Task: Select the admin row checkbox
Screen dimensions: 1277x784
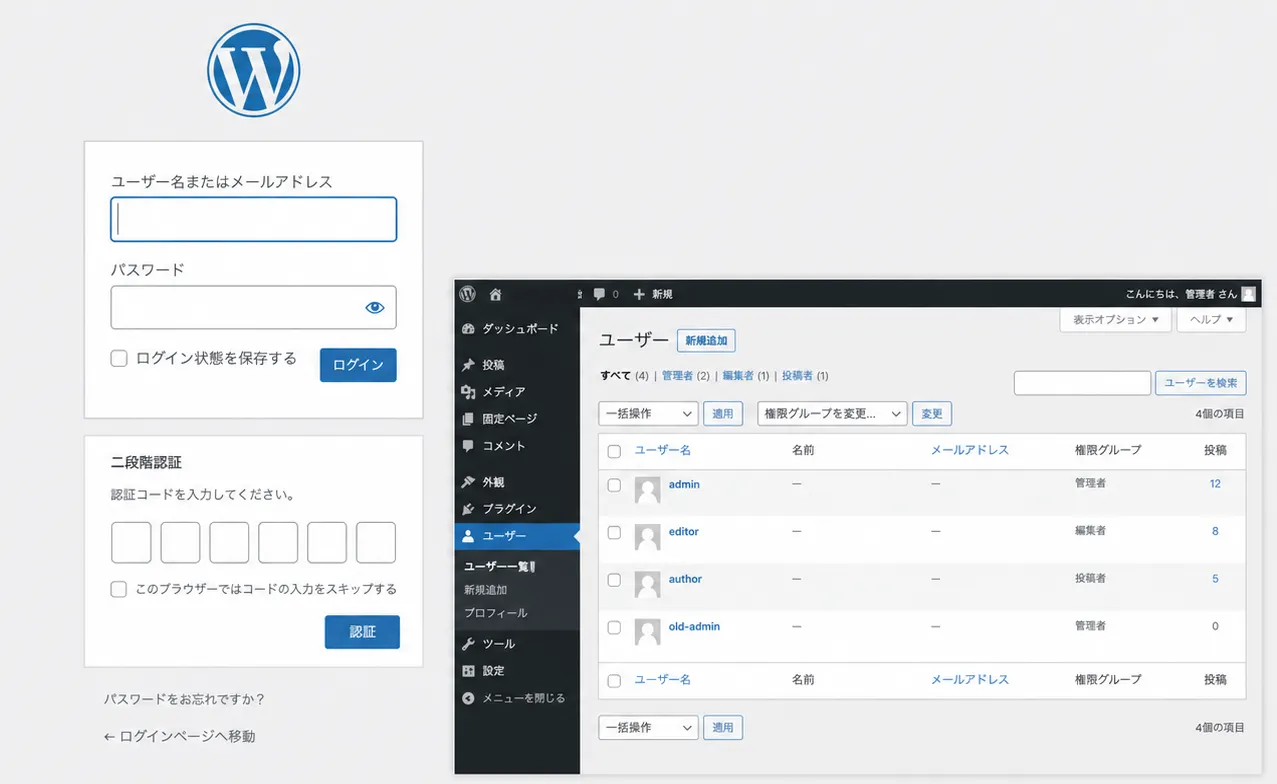Action: [x=614, y=485]
